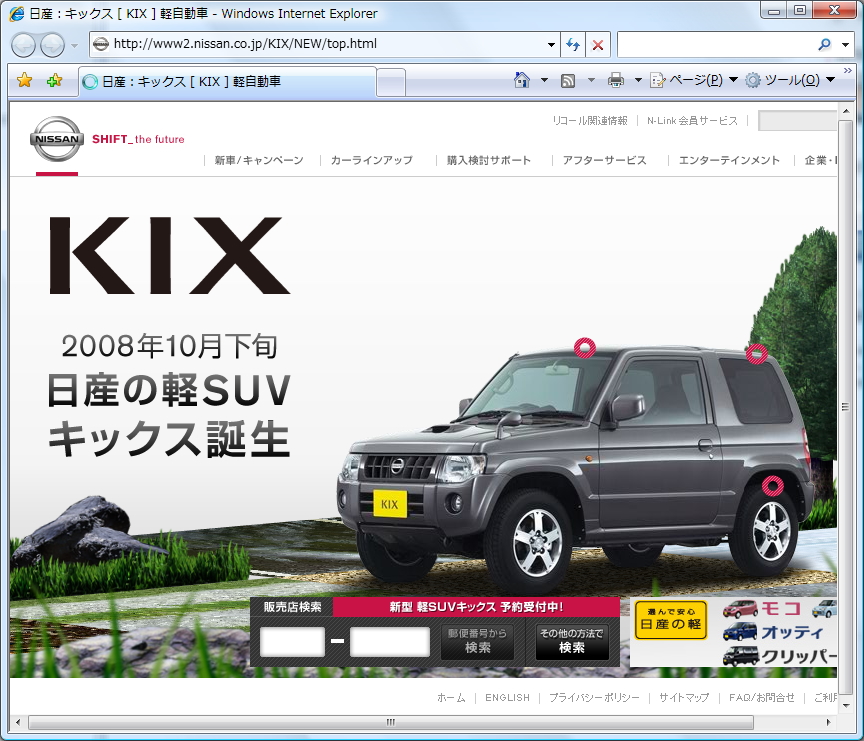Open the リコール関連情報 link
This screenshot has height=741, width=864.
(x=590, y=121)
